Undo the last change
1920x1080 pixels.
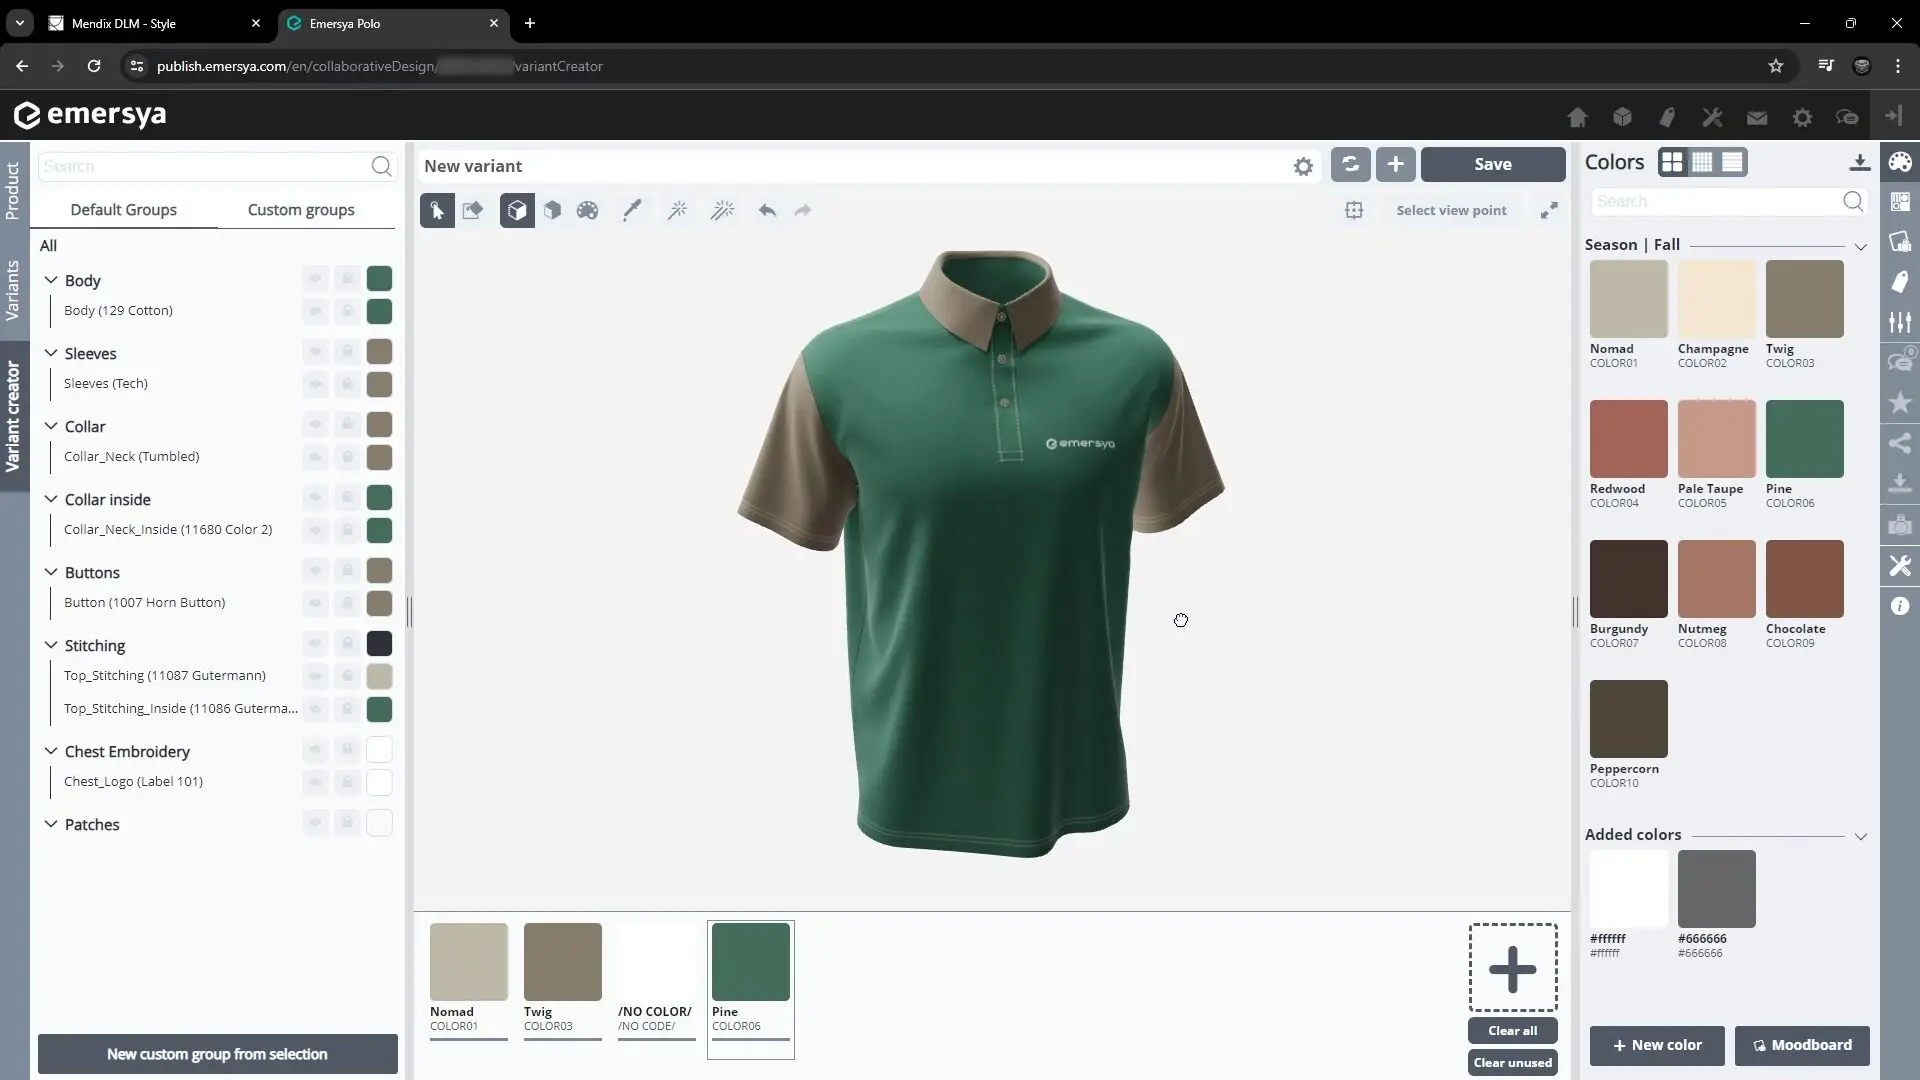point(767,210)
